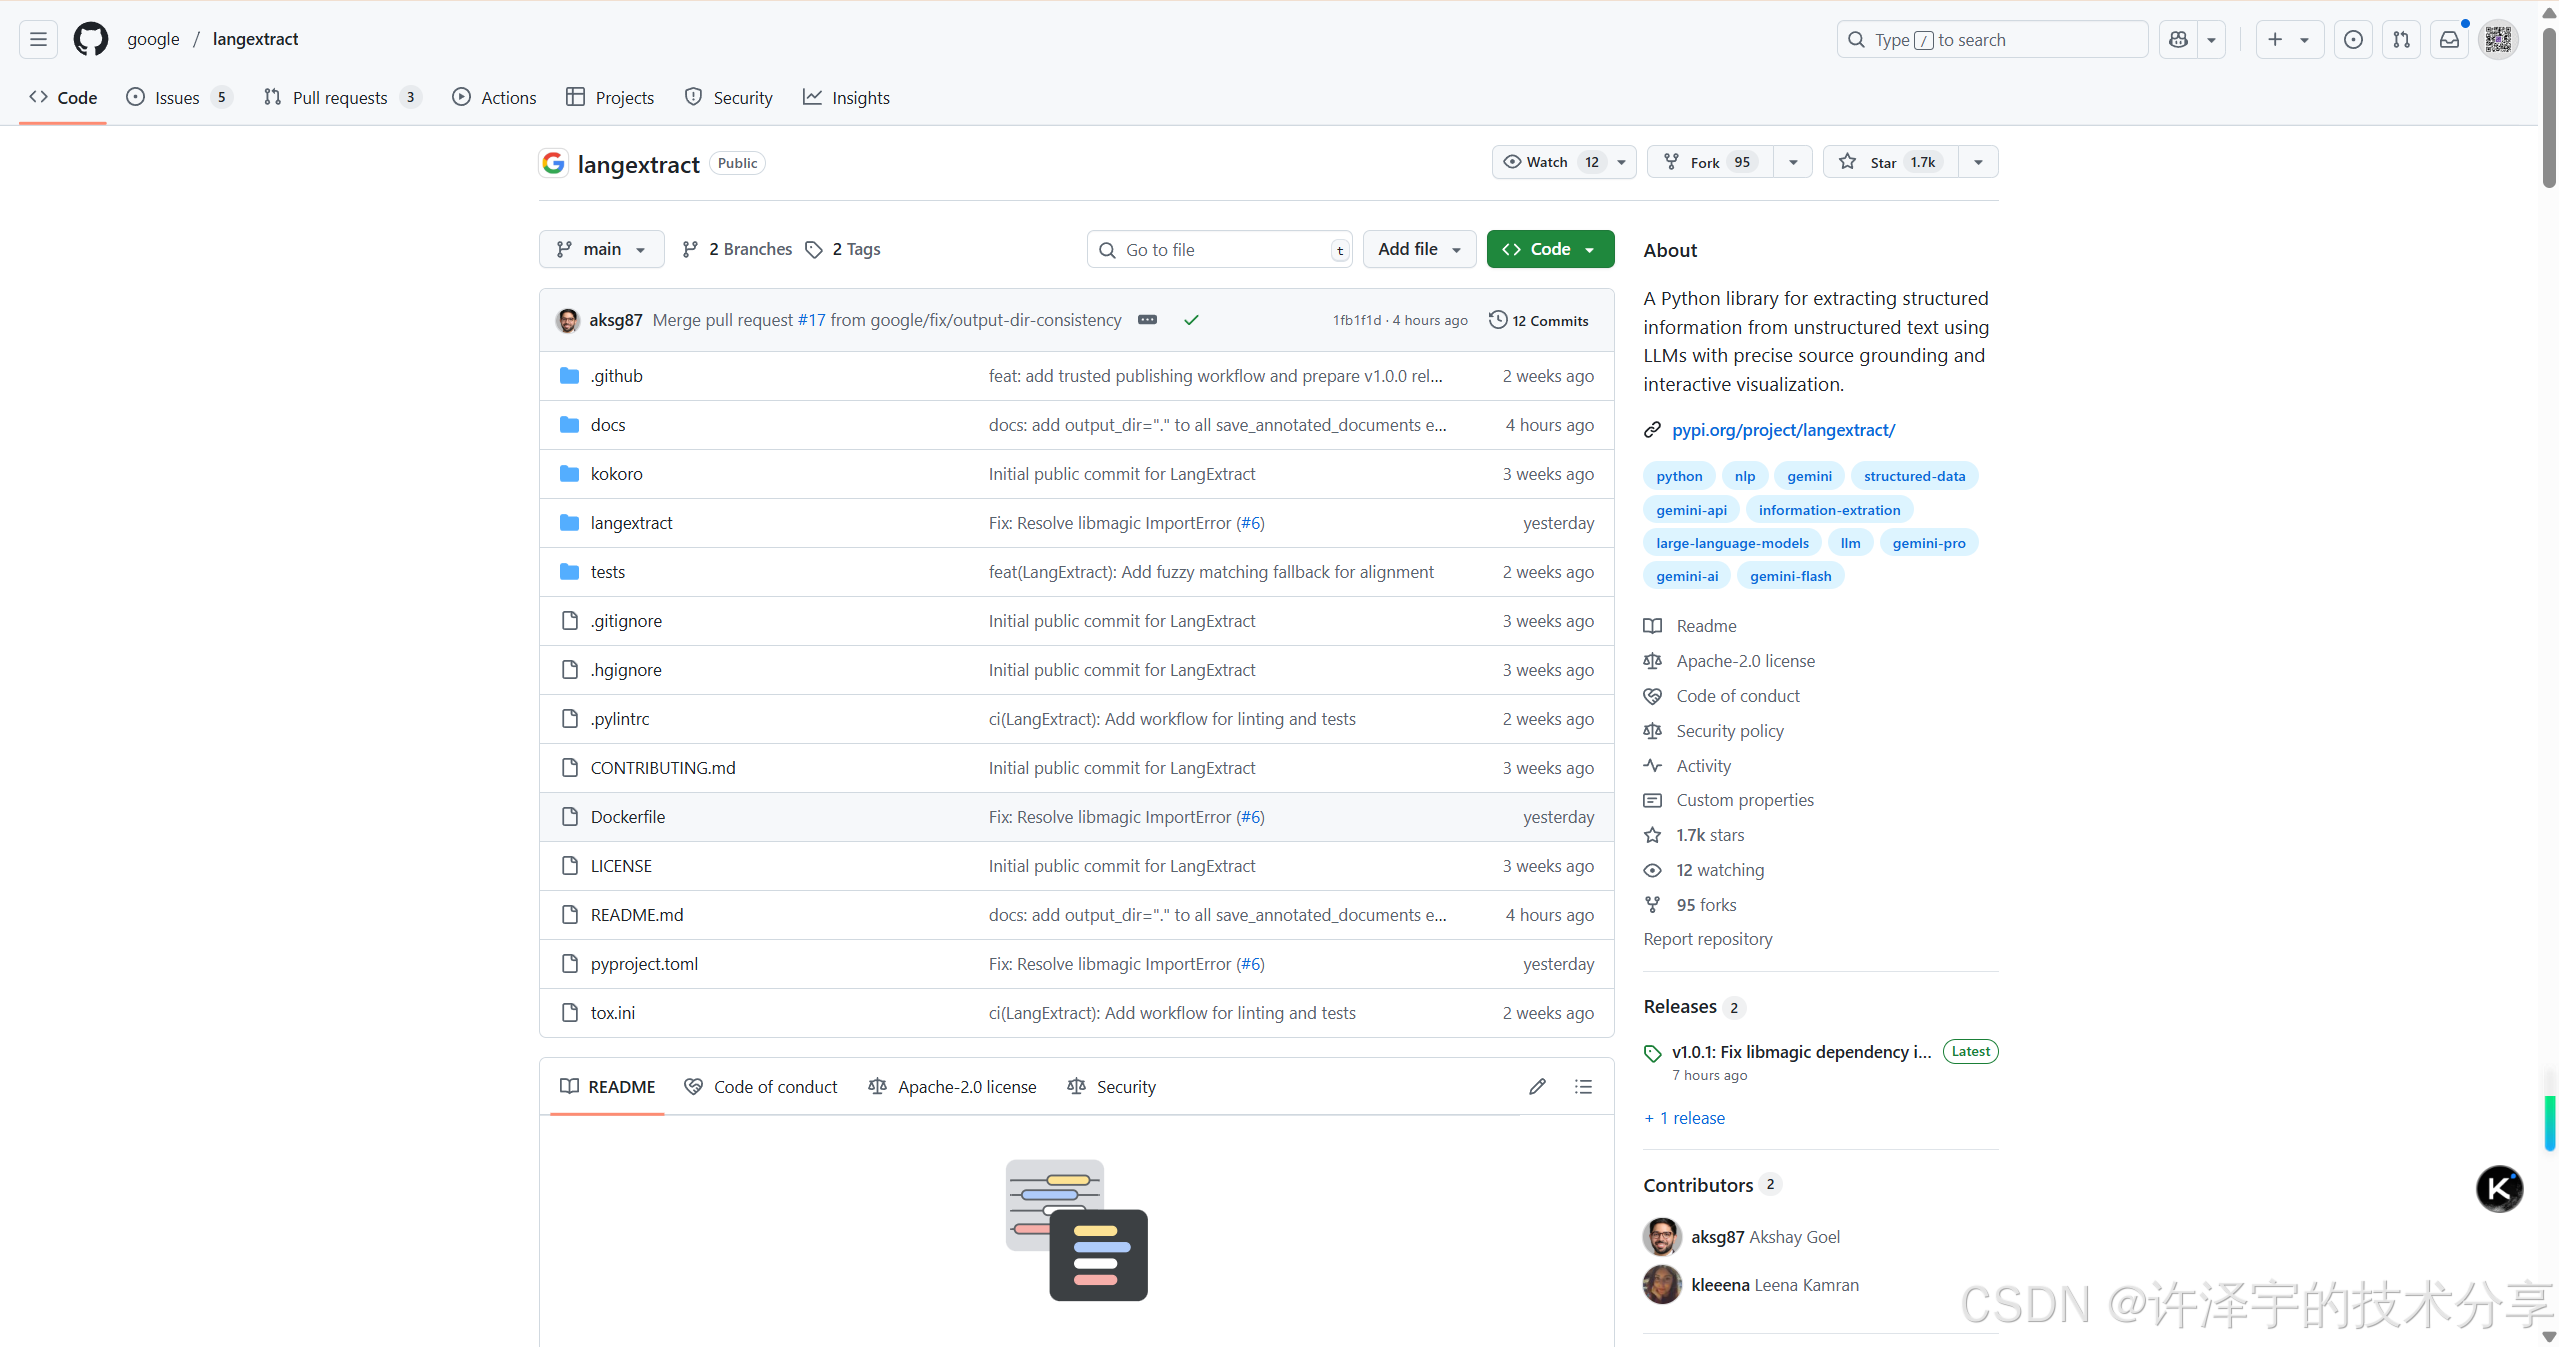Click the kleeena contributor avatar
Viewport: 2559px width, 1347px height.
pos(1662,1285)
